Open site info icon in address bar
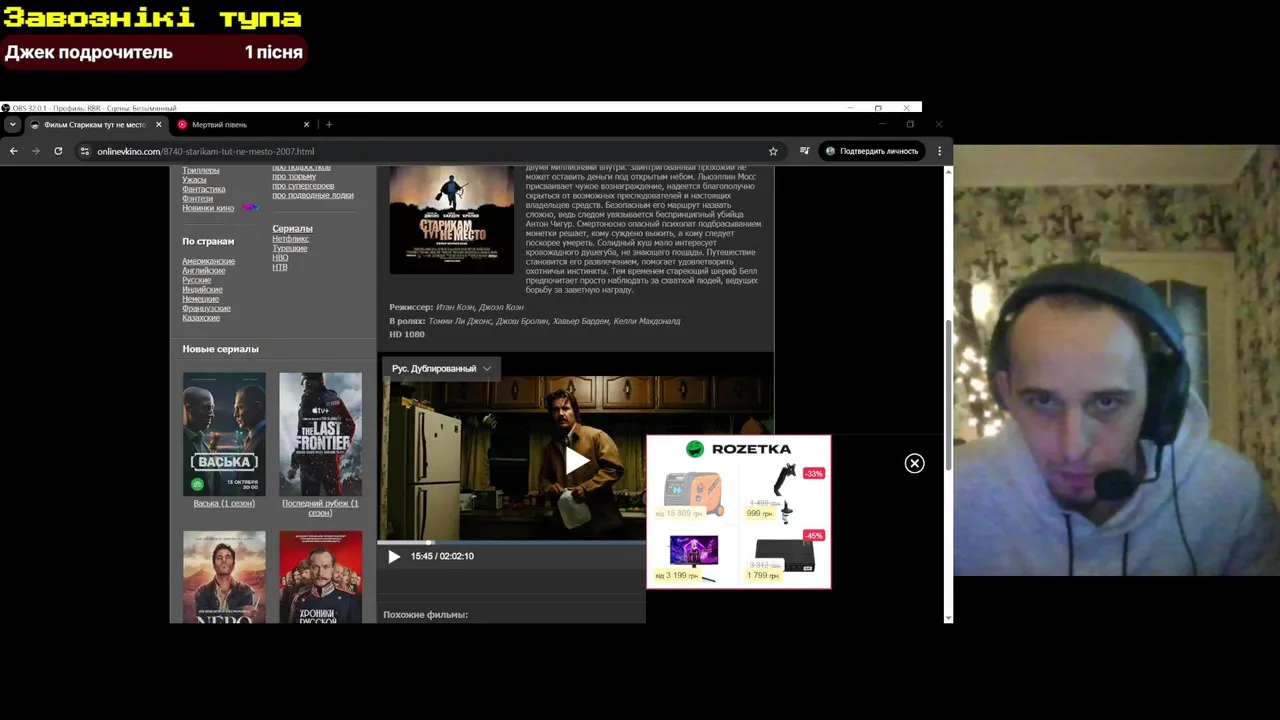This screenshot has width=1280, height=720. [x=85, y=151]
